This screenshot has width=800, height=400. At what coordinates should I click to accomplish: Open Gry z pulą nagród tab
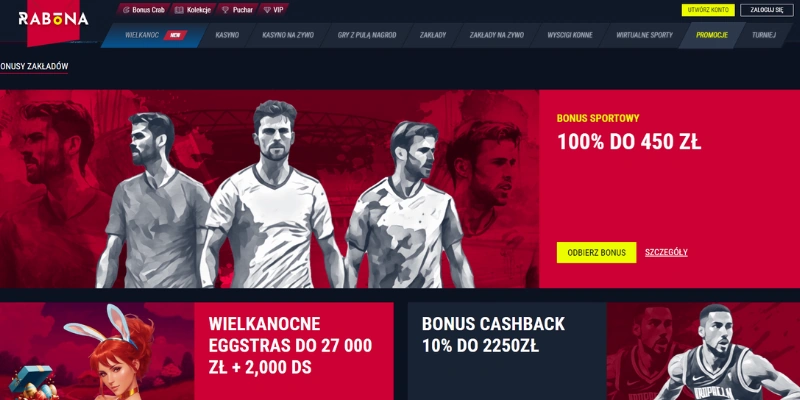(366, 35)
